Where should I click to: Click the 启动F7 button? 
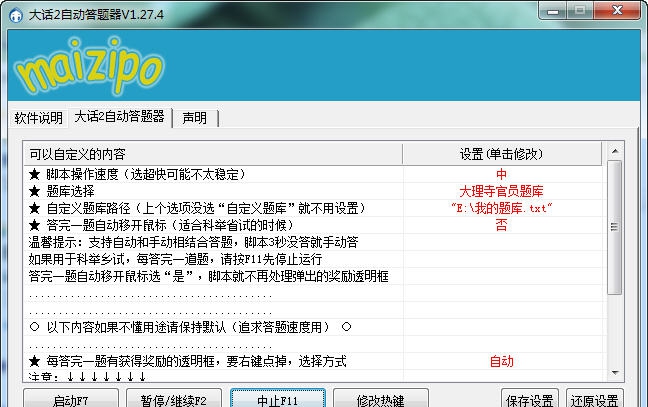[x=71, y=400]
